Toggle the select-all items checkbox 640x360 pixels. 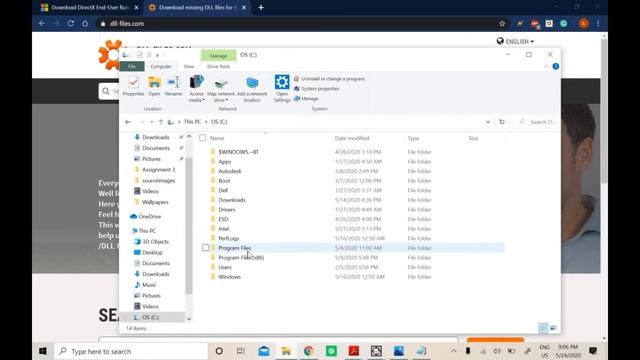click(x=202, y=138)
